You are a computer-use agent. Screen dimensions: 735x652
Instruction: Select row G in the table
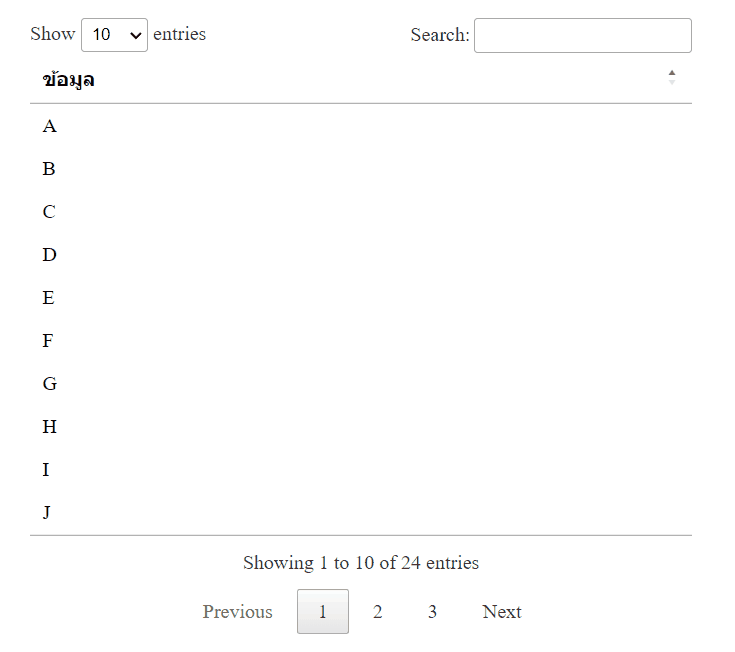(50, 384)
